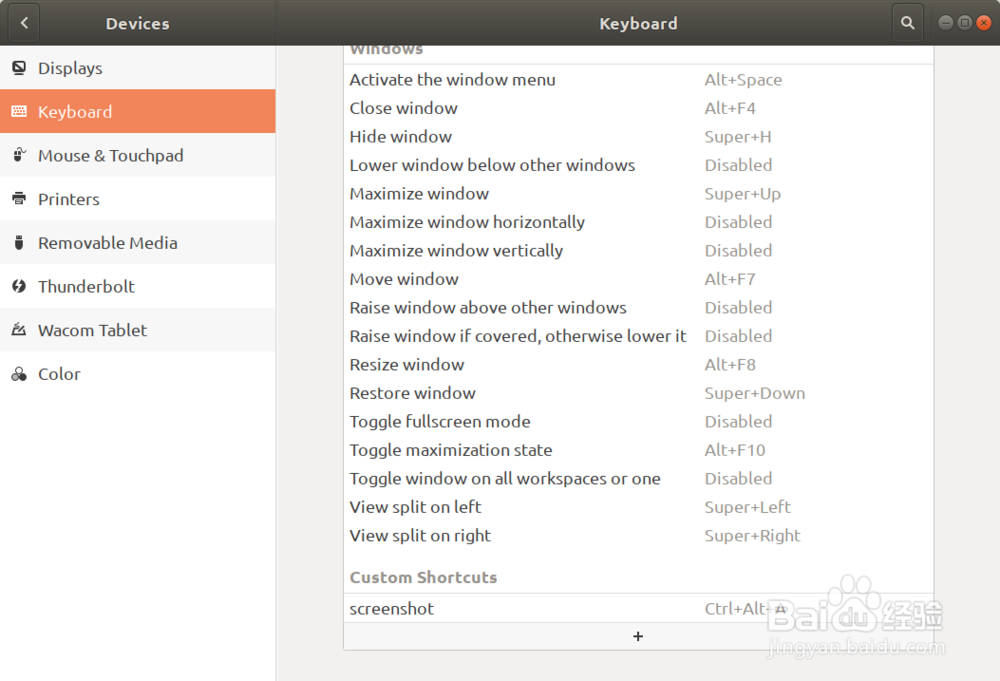Viewport: 1000px width, 681px height.
Task: Edit the 'Move window' shortcut
Action: [638, 279]
